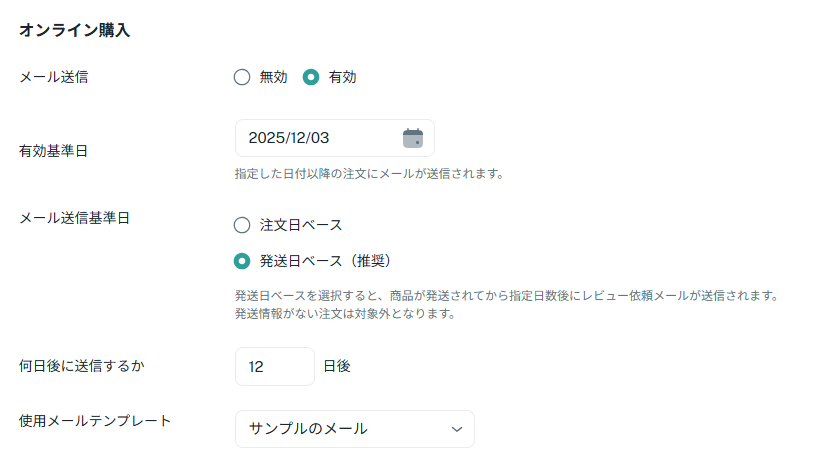827x470 pixels.
Task: Click the 何日後に送信するか field label
Action: [82, 366]
